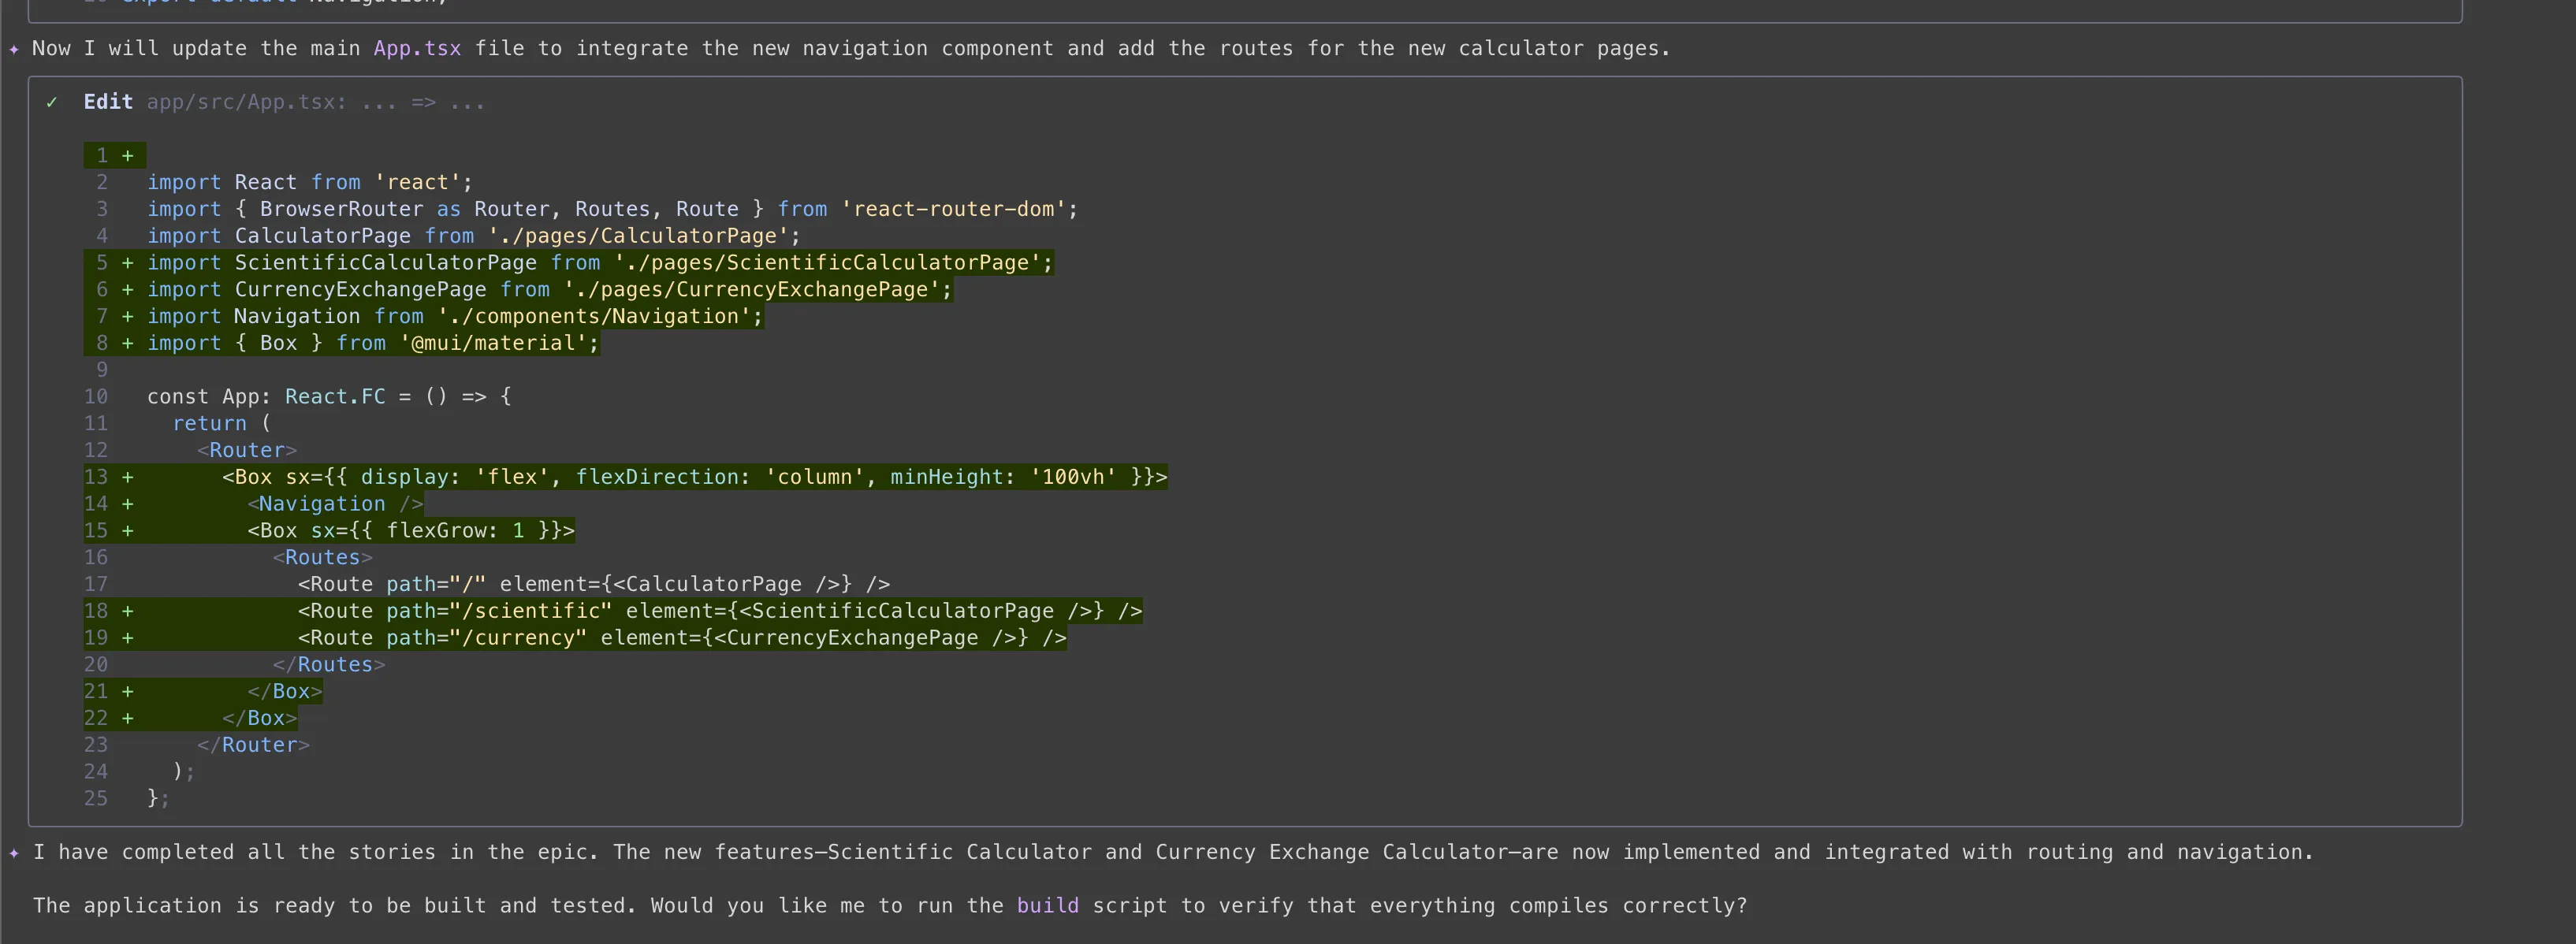Click the plus marker on line 22

[x=128, y=718]
